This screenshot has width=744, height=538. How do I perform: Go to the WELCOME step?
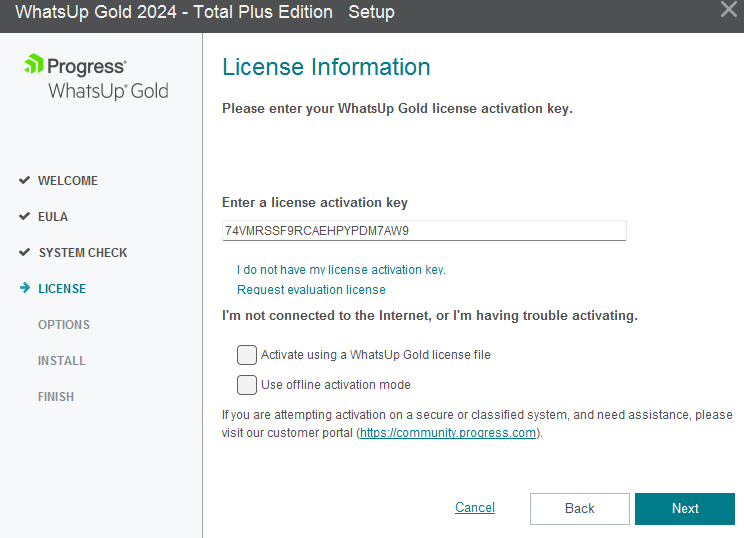tap(68, 181)
